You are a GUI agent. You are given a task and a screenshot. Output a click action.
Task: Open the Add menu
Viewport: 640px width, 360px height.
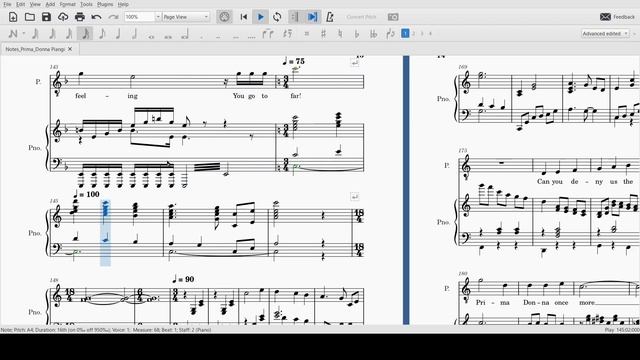pos(50,4)
